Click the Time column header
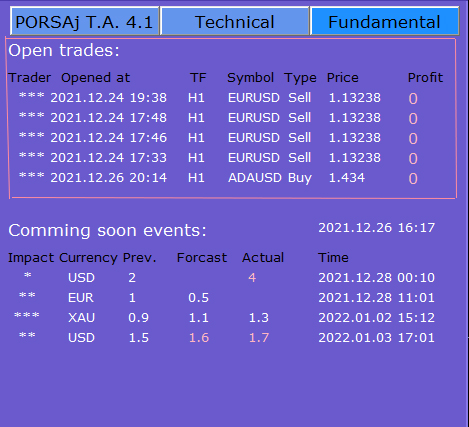Screen dimensions: 469x427 333,258
